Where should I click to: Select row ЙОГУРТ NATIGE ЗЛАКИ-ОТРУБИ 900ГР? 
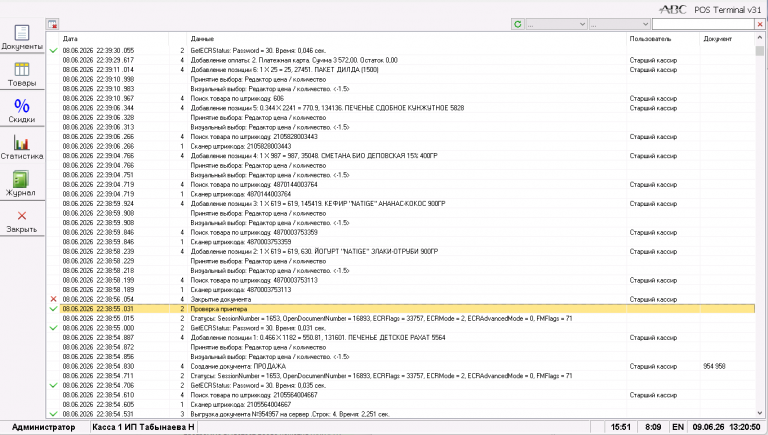[x=401, y=251]
